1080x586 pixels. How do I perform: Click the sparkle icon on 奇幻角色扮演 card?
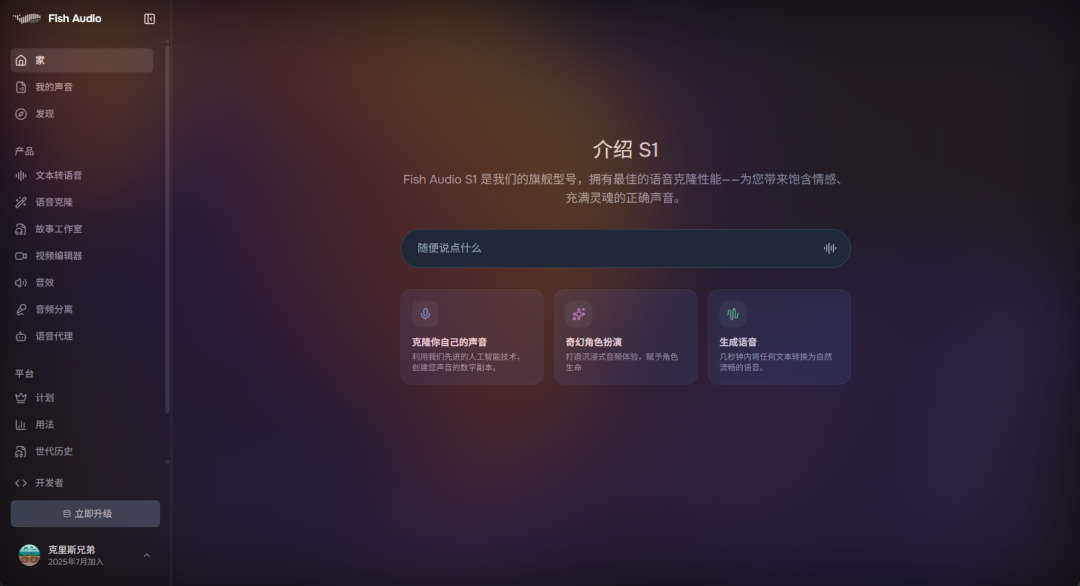coord(578,313)
